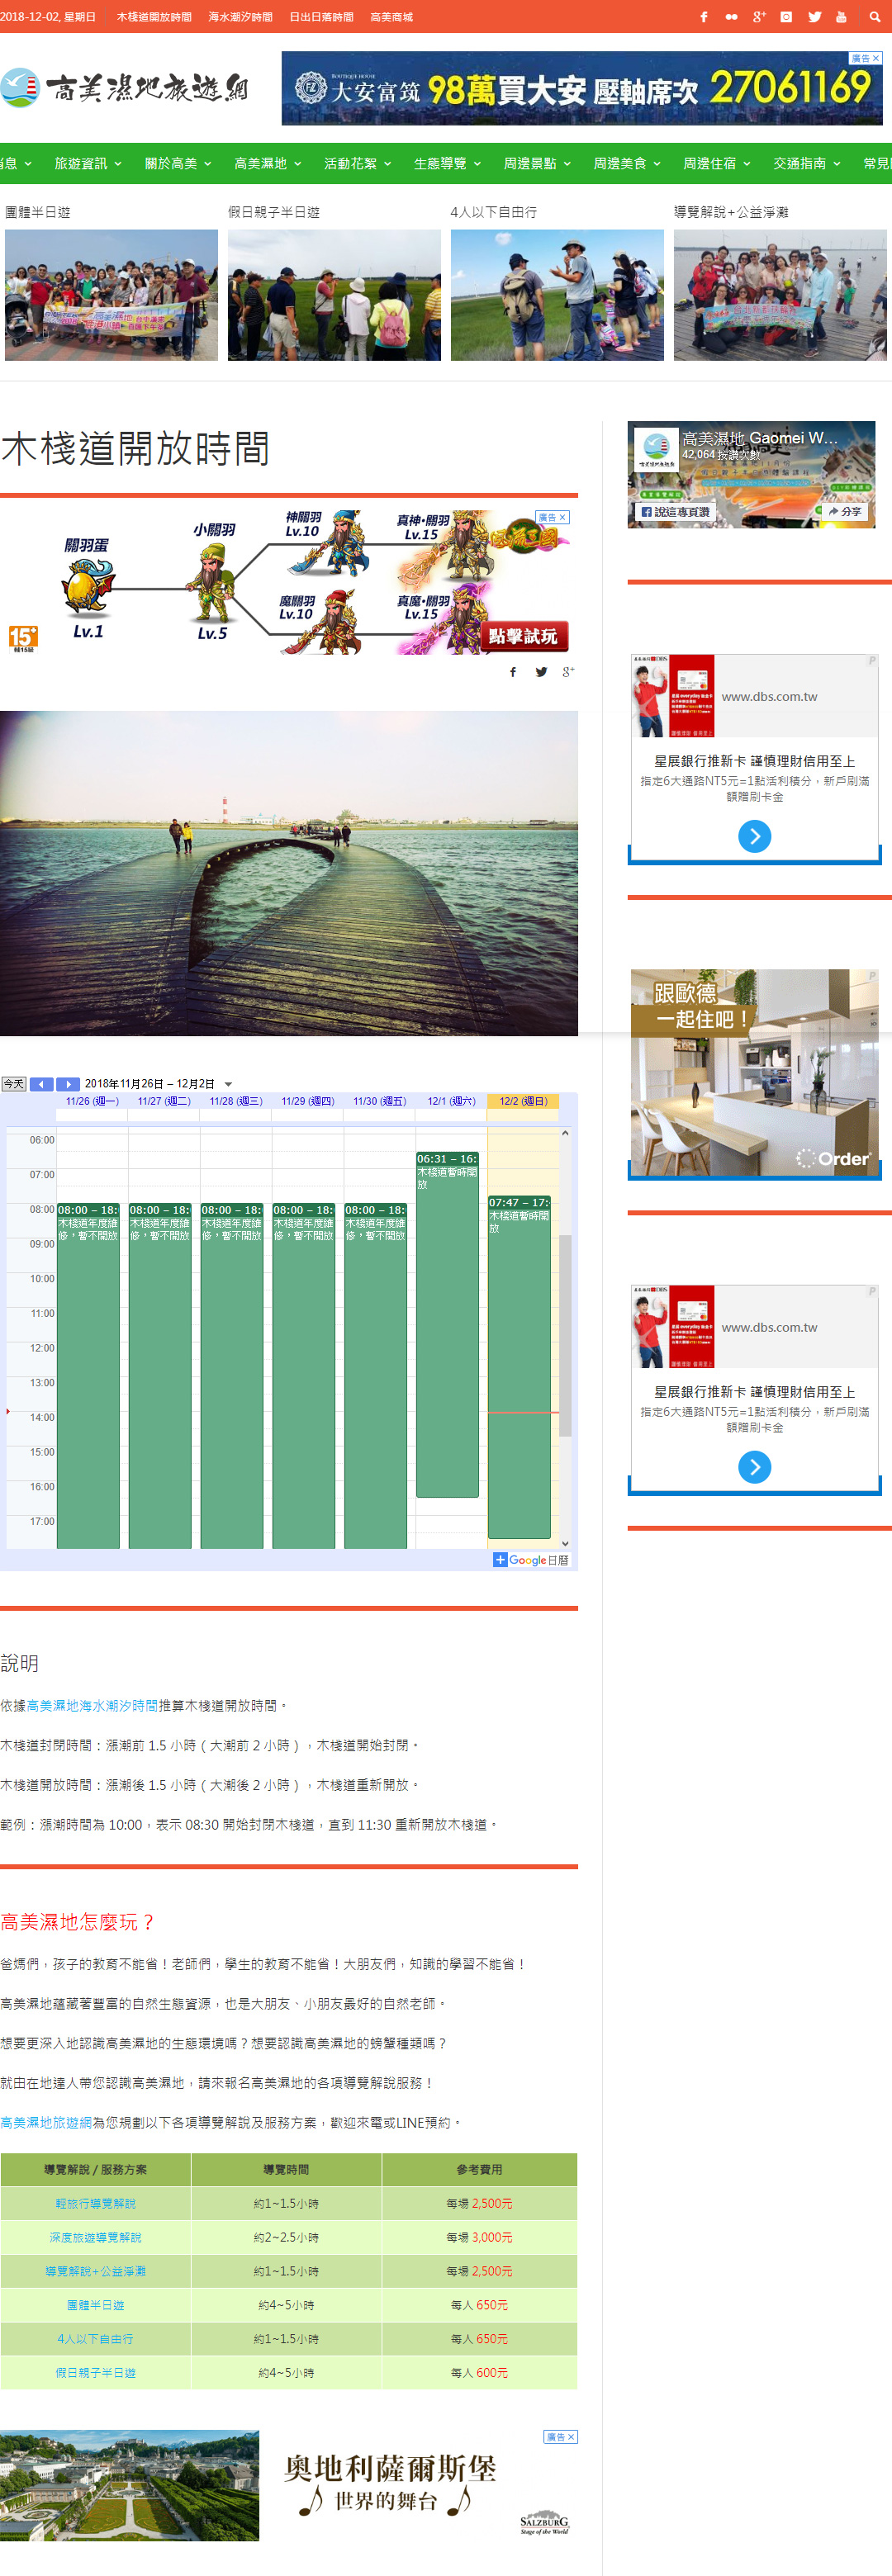This screenshot has width=892, height=2576.
Task: Open the 團體半日遊 group photo thumbnail
Action: pyautogui.click(x=111, y=295)
